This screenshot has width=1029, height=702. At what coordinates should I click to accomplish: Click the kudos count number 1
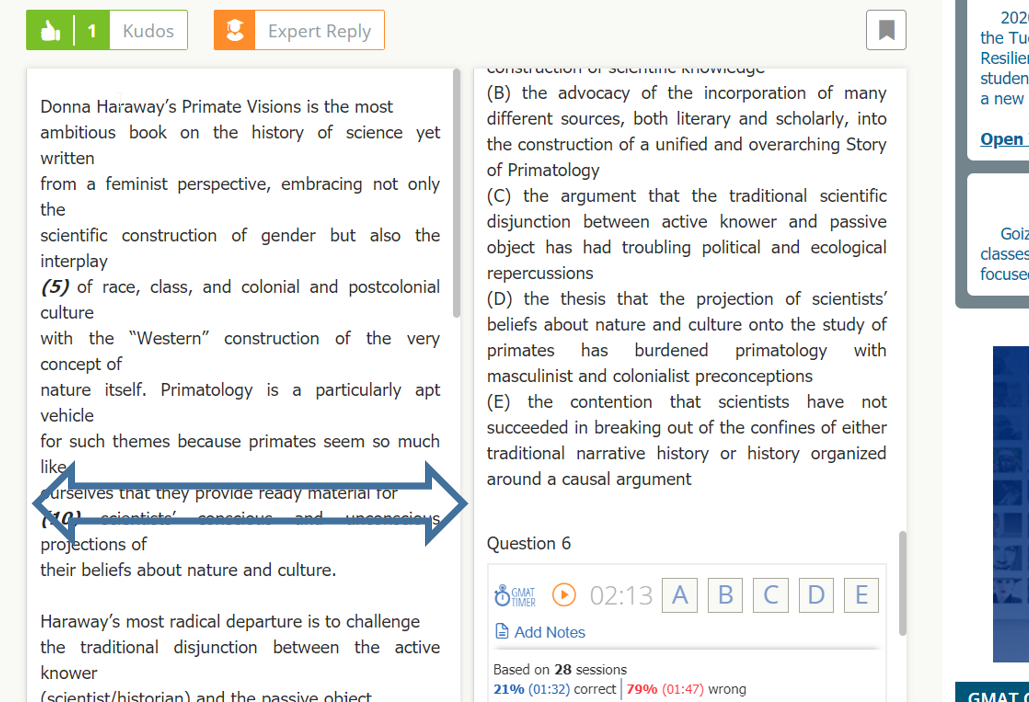click(92, 31)
